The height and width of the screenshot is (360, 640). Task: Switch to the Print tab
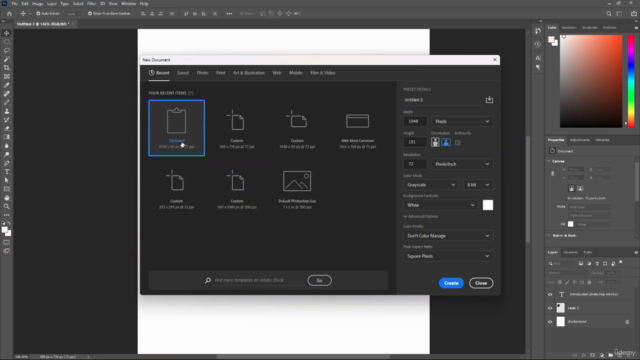tap(220, 73)
